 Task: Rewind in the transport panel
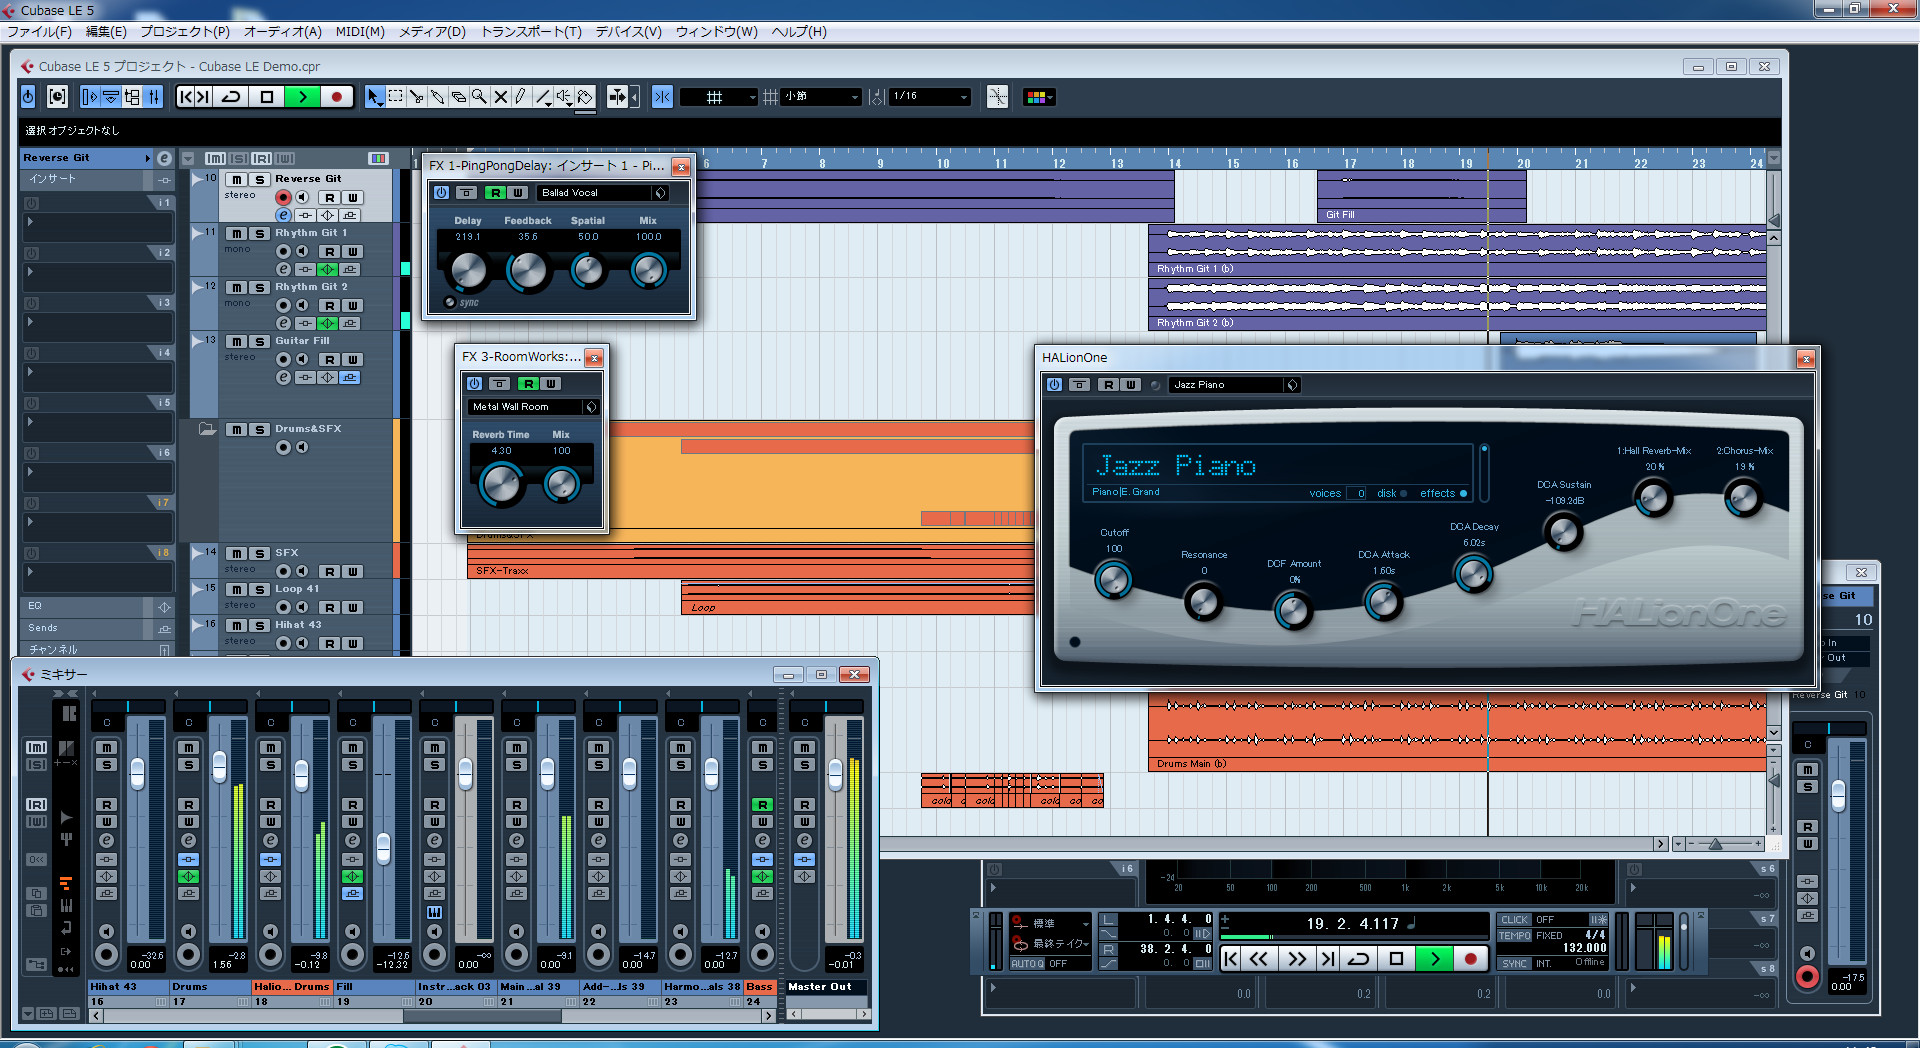pos(1259,959)
